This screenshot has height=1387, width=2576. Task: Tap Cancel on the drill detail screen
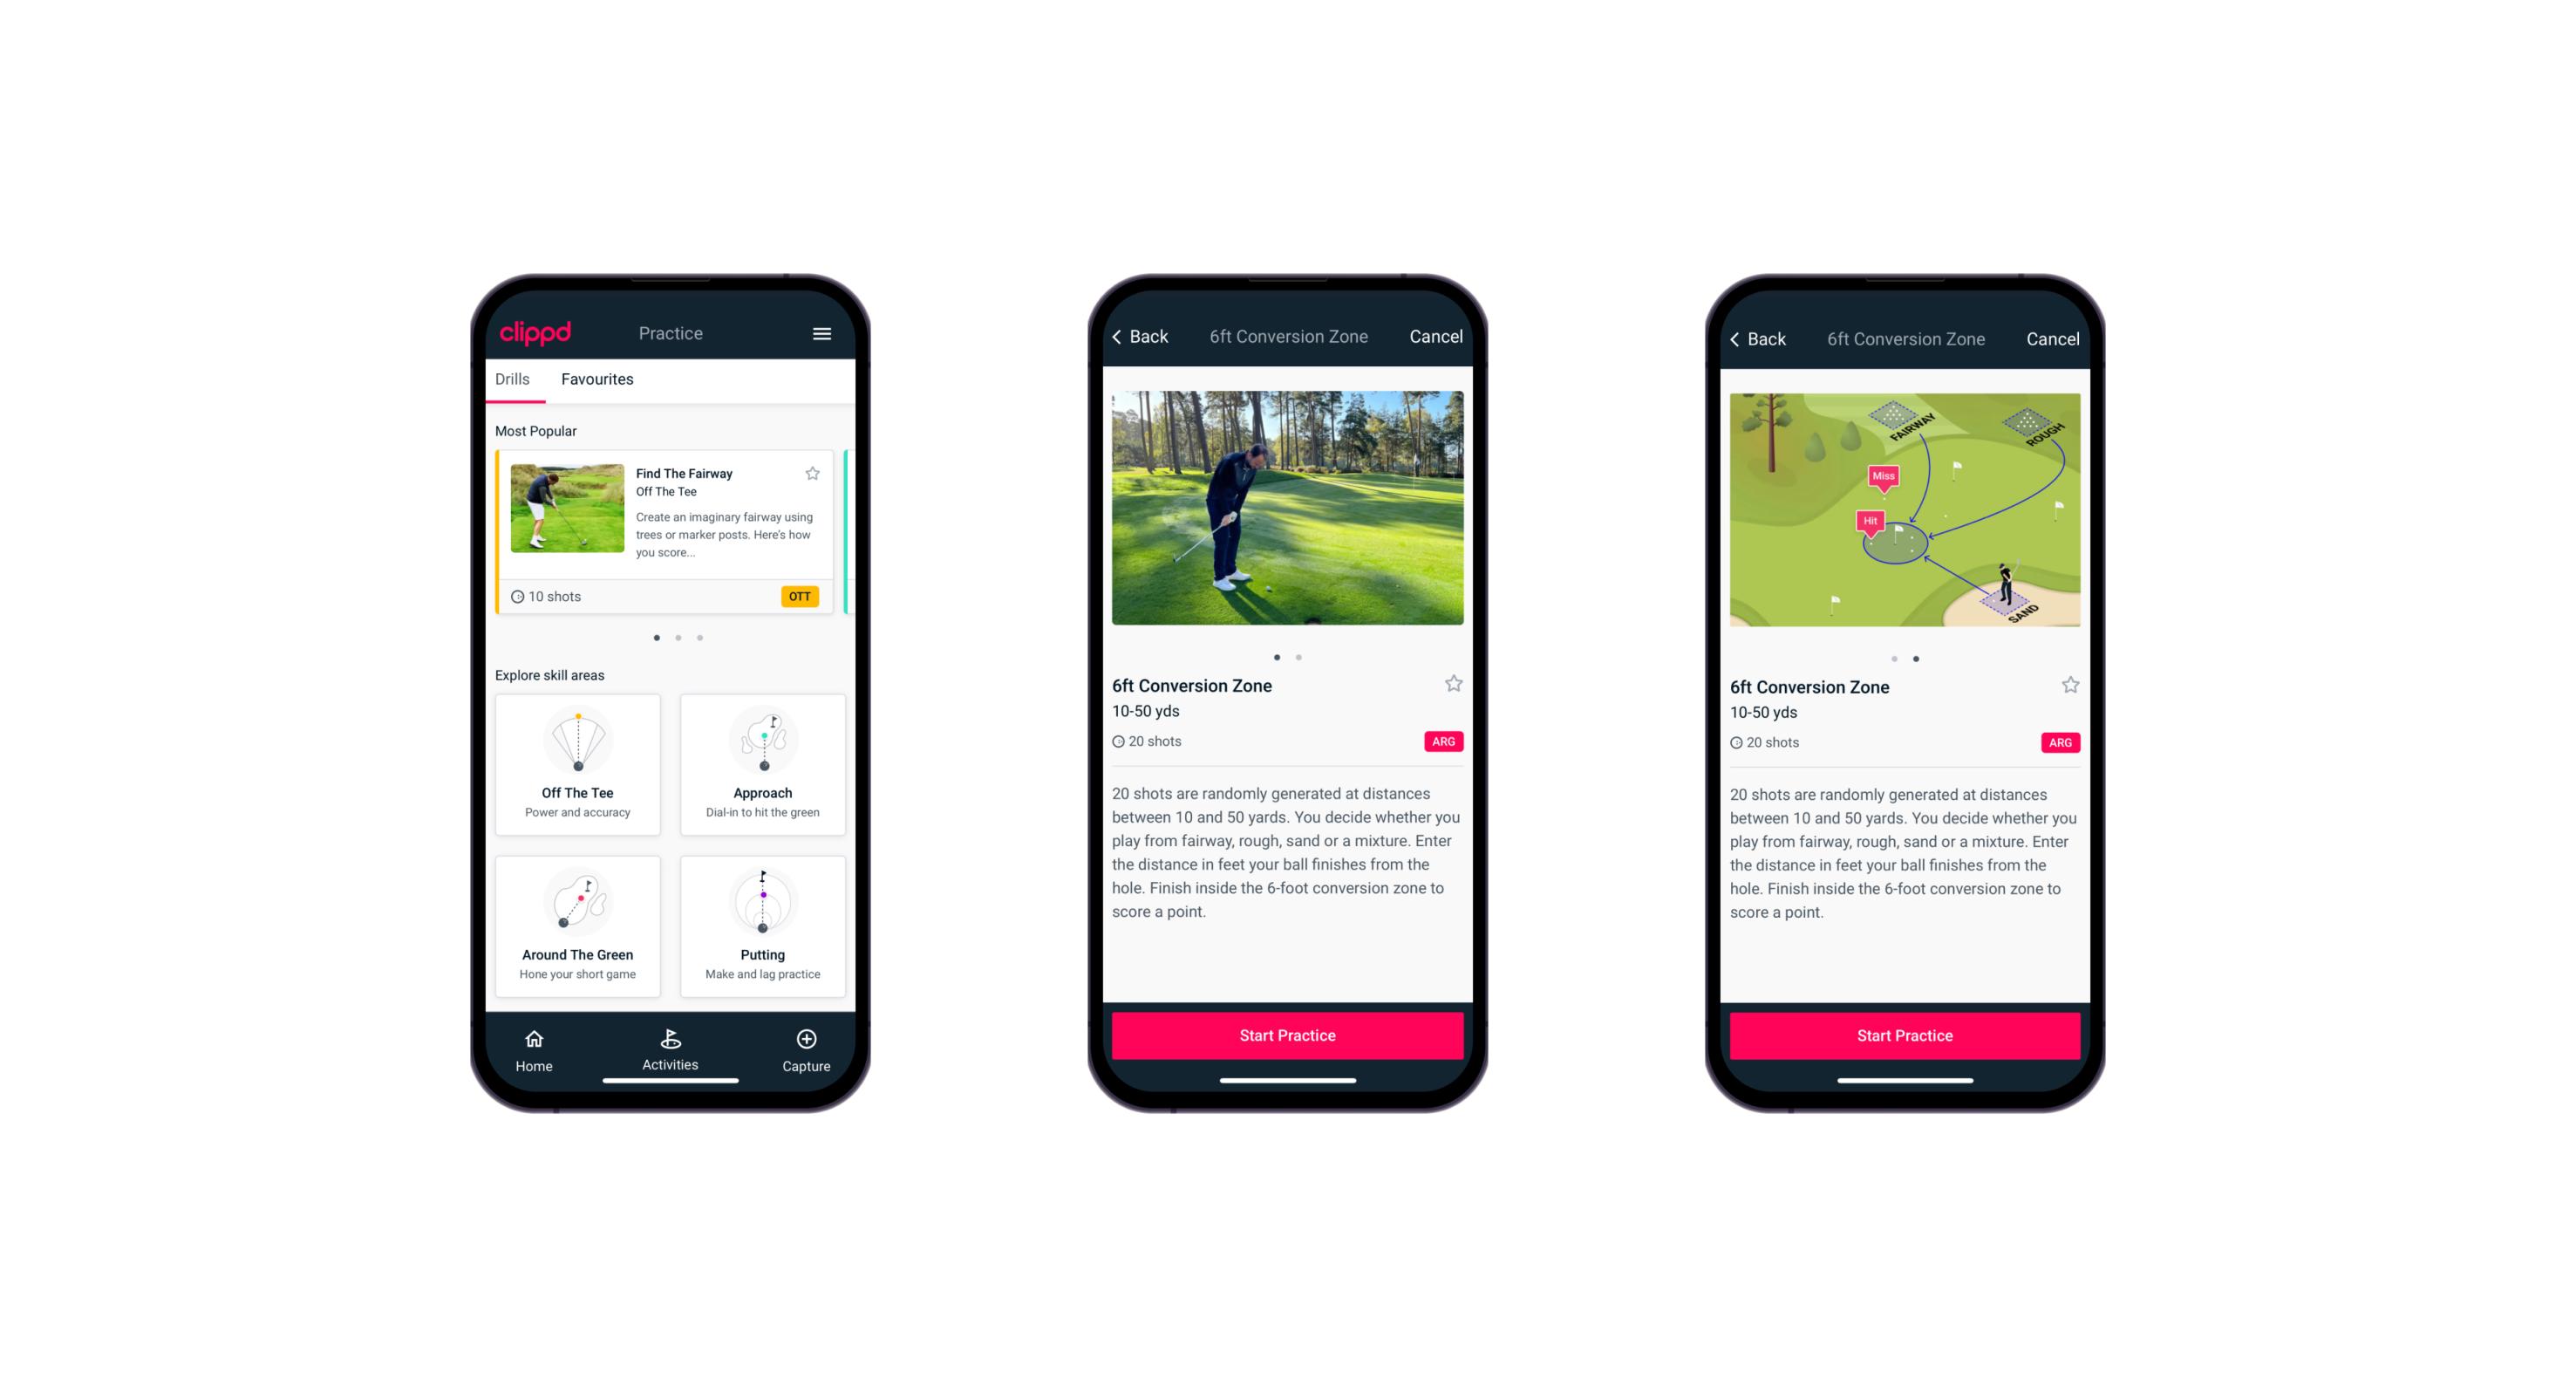click(x=1432, y=335)
